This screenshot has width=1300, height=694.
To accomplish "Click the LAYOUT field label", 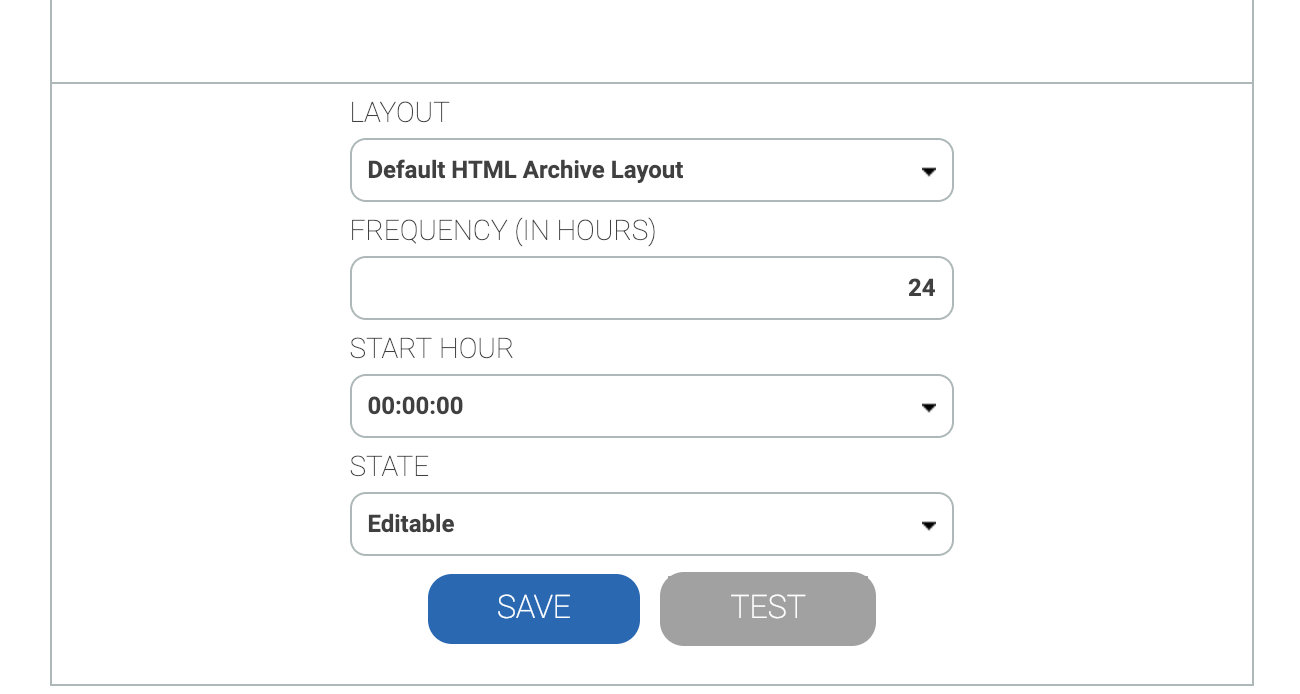I will click(399, 113).
